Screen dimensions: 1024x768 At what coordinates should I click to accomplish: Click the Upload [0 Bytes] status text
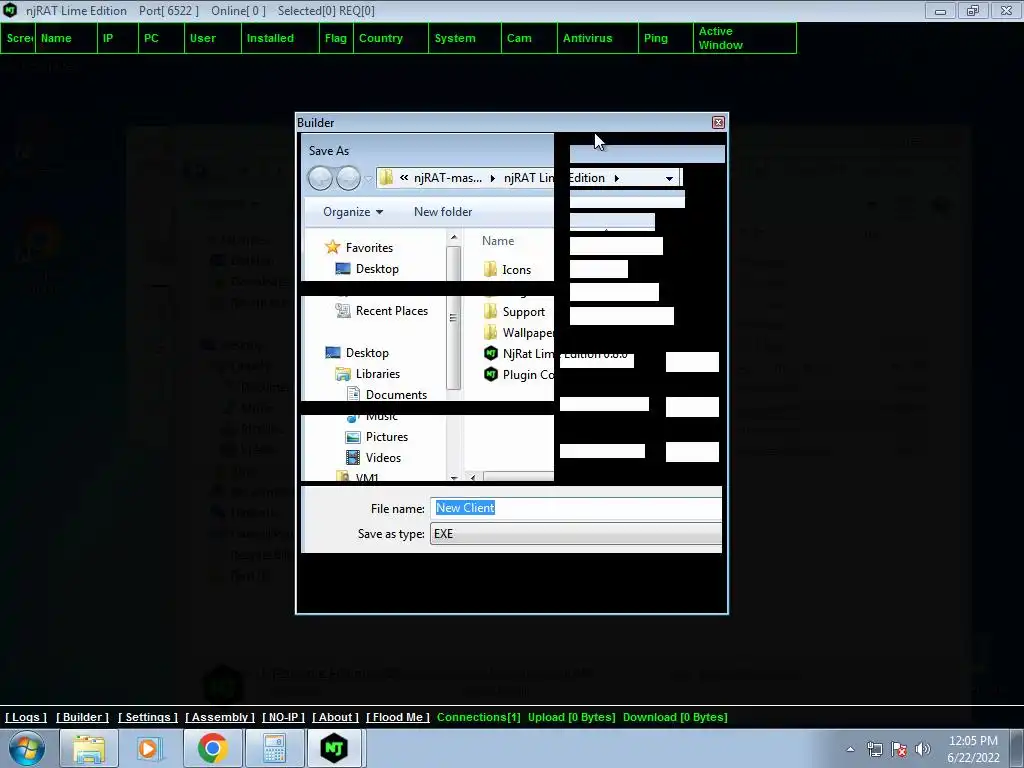point(571,717)
